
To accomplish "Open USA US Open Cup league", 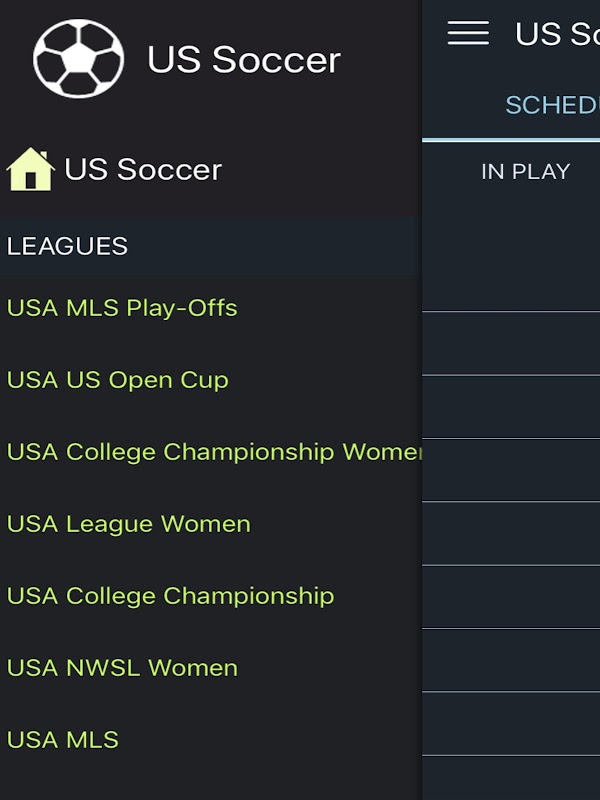I will (x=118, y=380).
